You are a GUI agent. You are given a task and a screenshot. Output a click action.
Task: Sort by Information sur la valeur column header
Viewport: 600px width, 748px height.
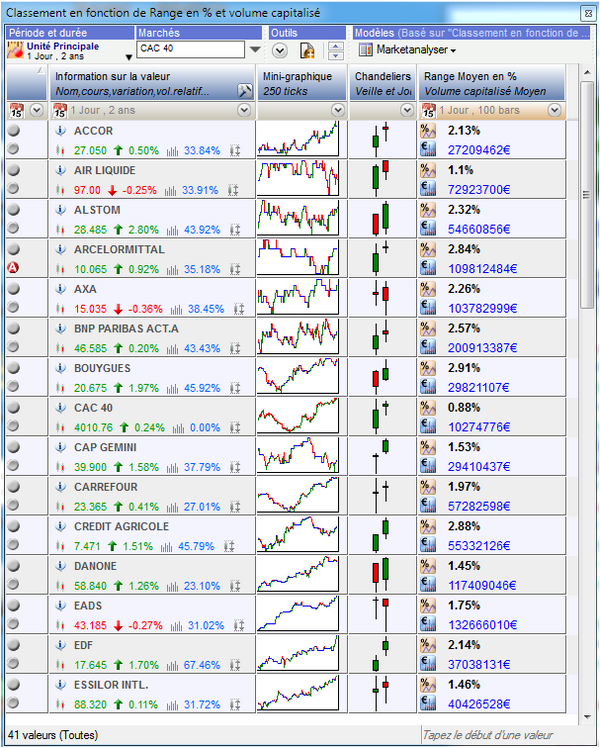click(x=153, y=83)
